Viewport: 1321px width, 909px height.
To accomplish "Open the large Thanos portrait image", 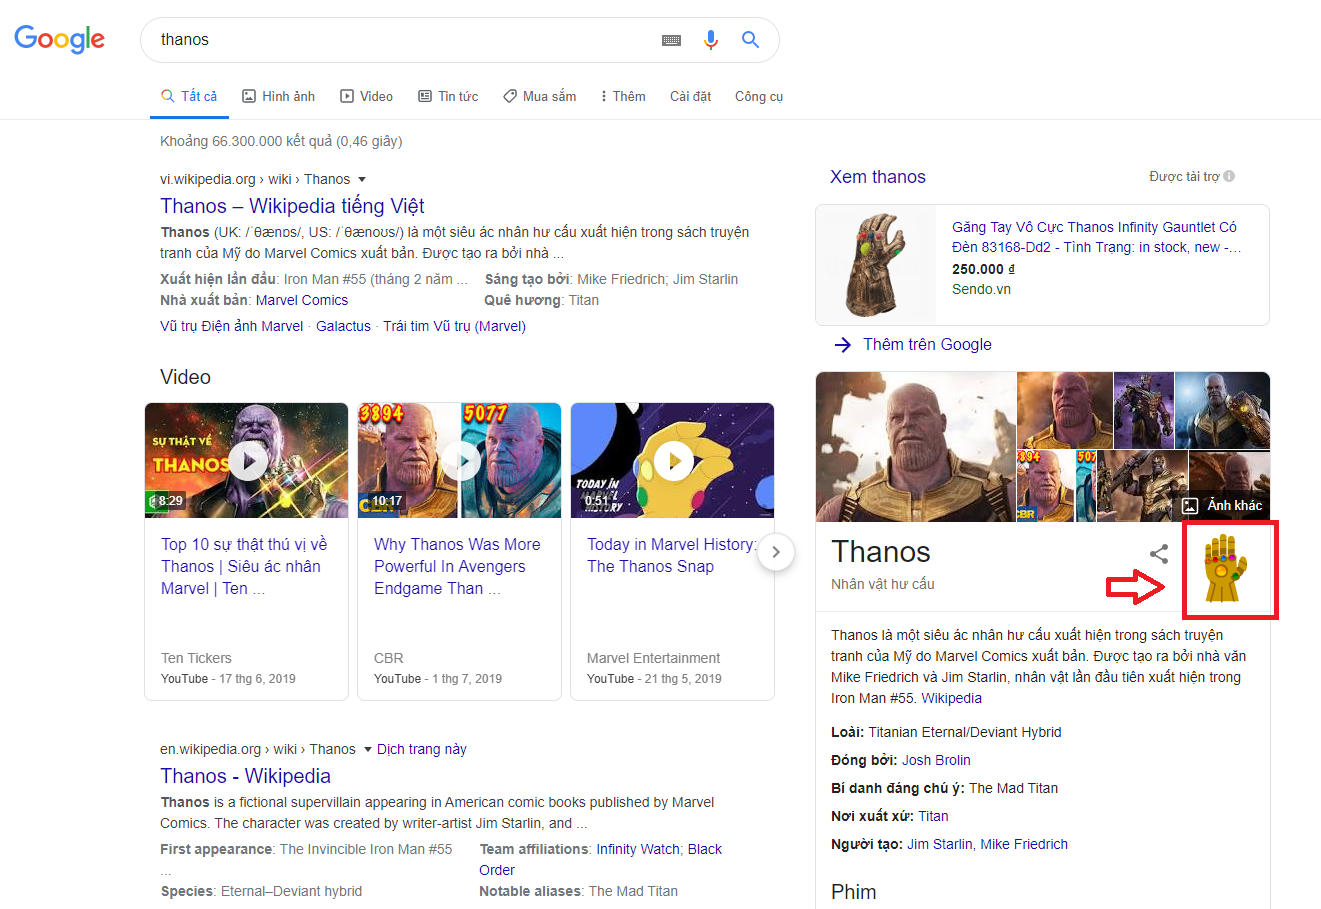I will click(x=916, y=447).
